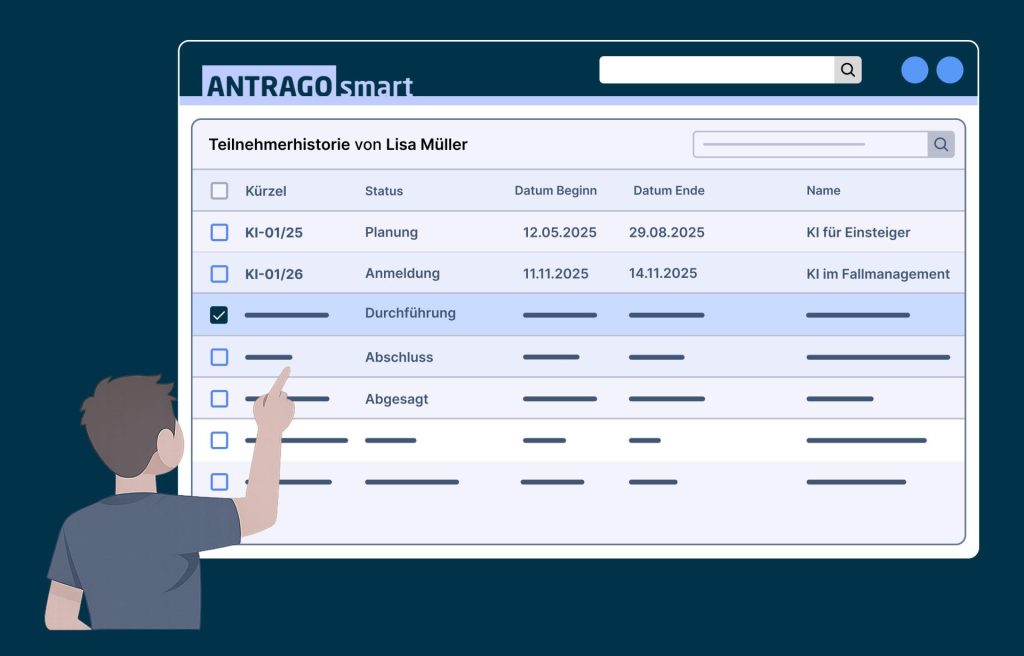Click the second blue circle button at top right
Screen dimensions: 1024x656
tap(949, 70)
